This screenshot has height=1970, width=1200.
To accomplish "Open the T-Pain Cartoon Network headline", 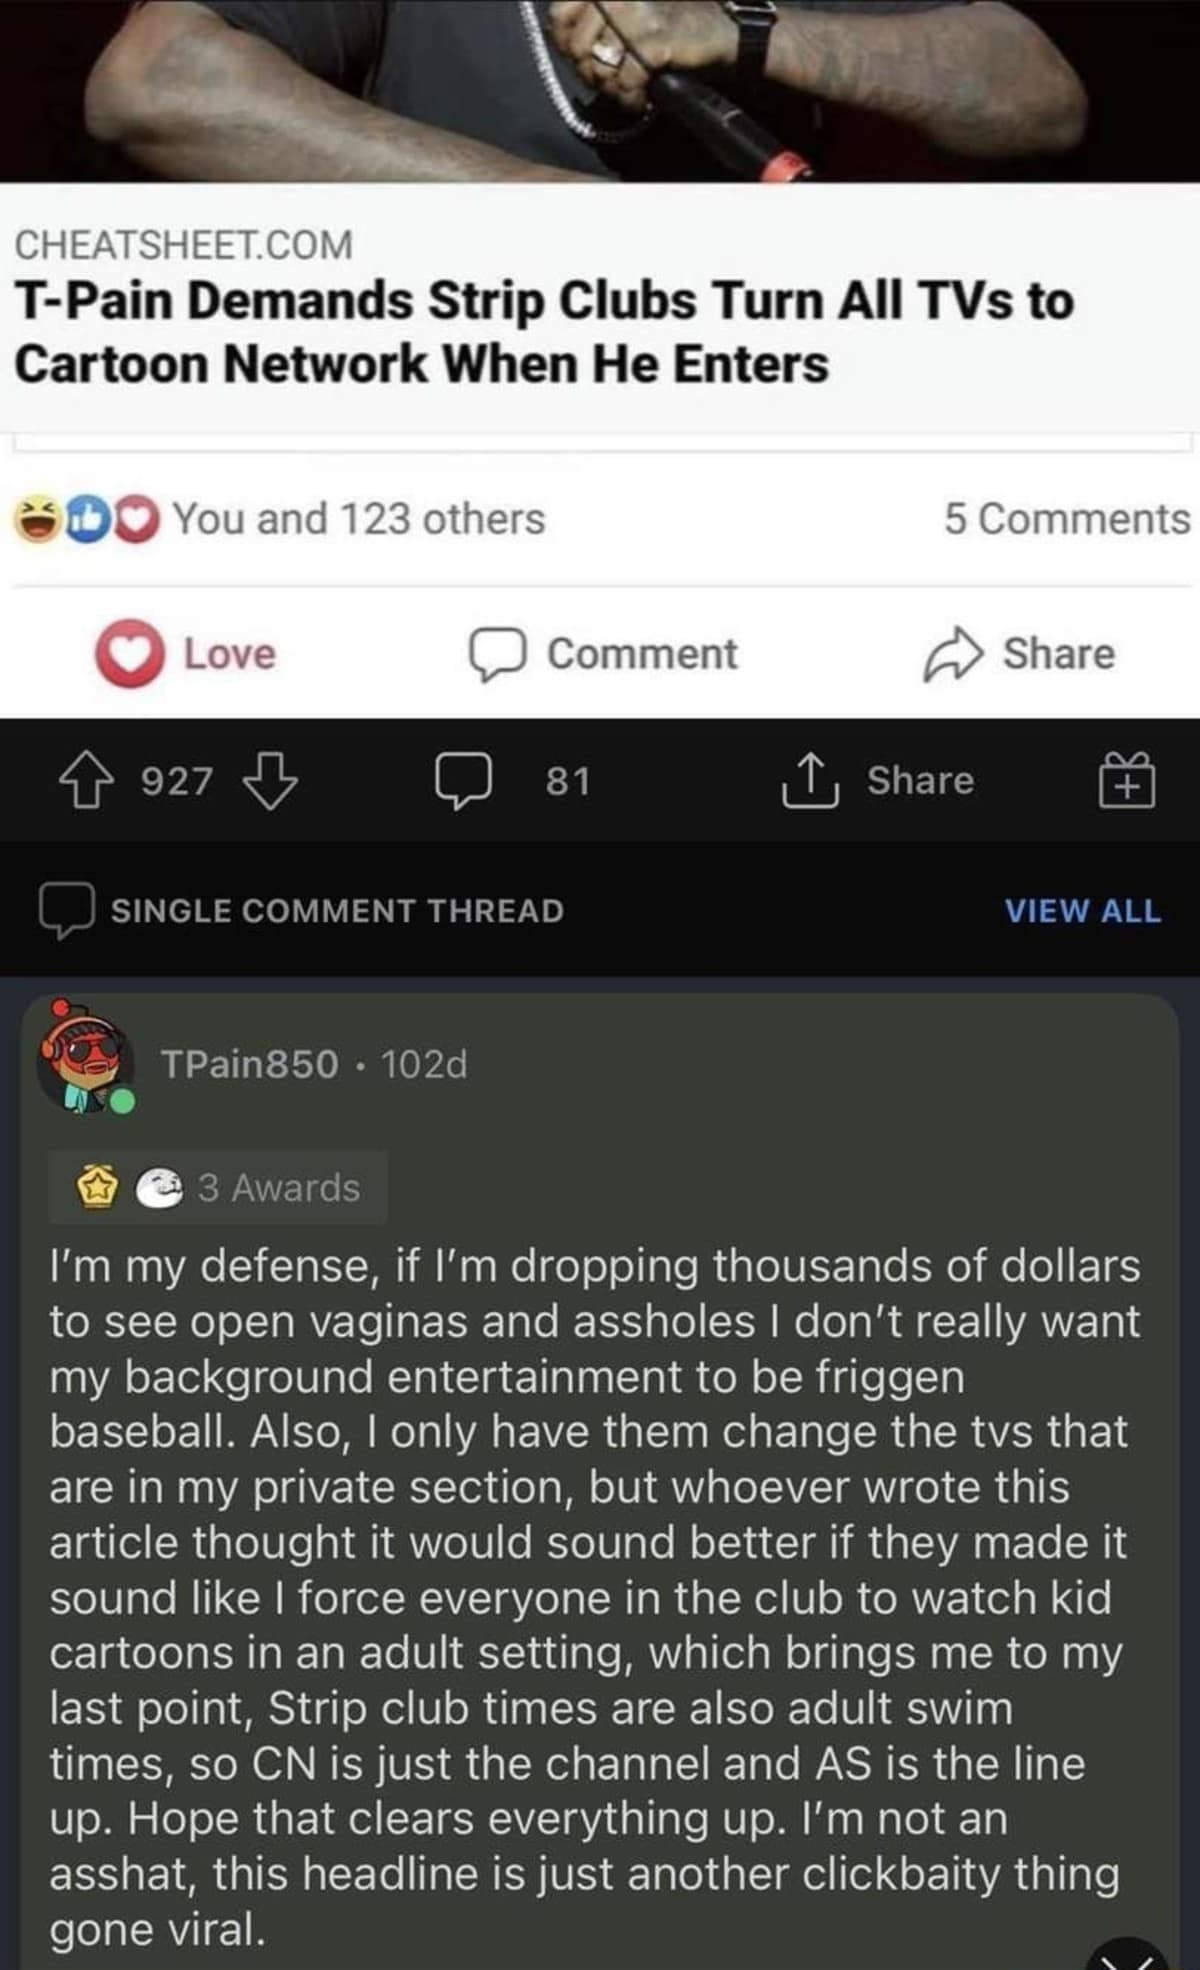I will 544,332.
